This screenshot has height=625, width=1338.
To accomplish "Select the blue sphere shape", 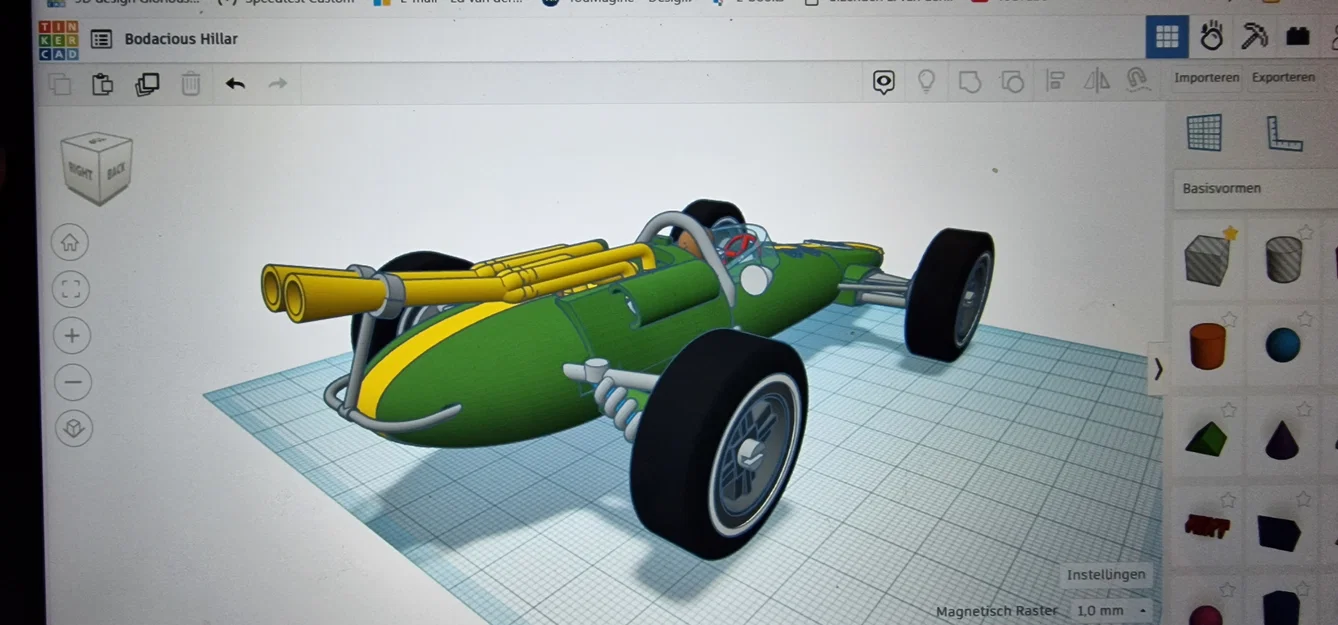I will pyautogui.click(x=1282, y=345).
